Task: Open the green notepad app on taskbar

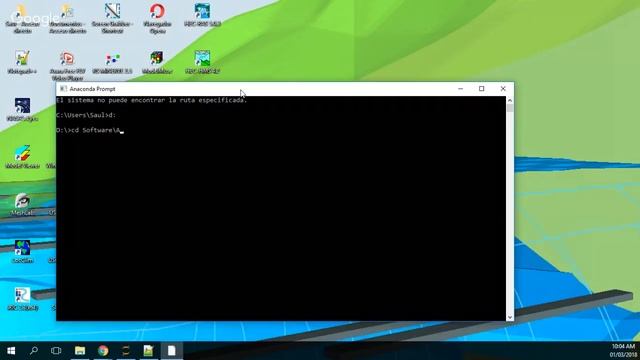Action: click(148, 351)
